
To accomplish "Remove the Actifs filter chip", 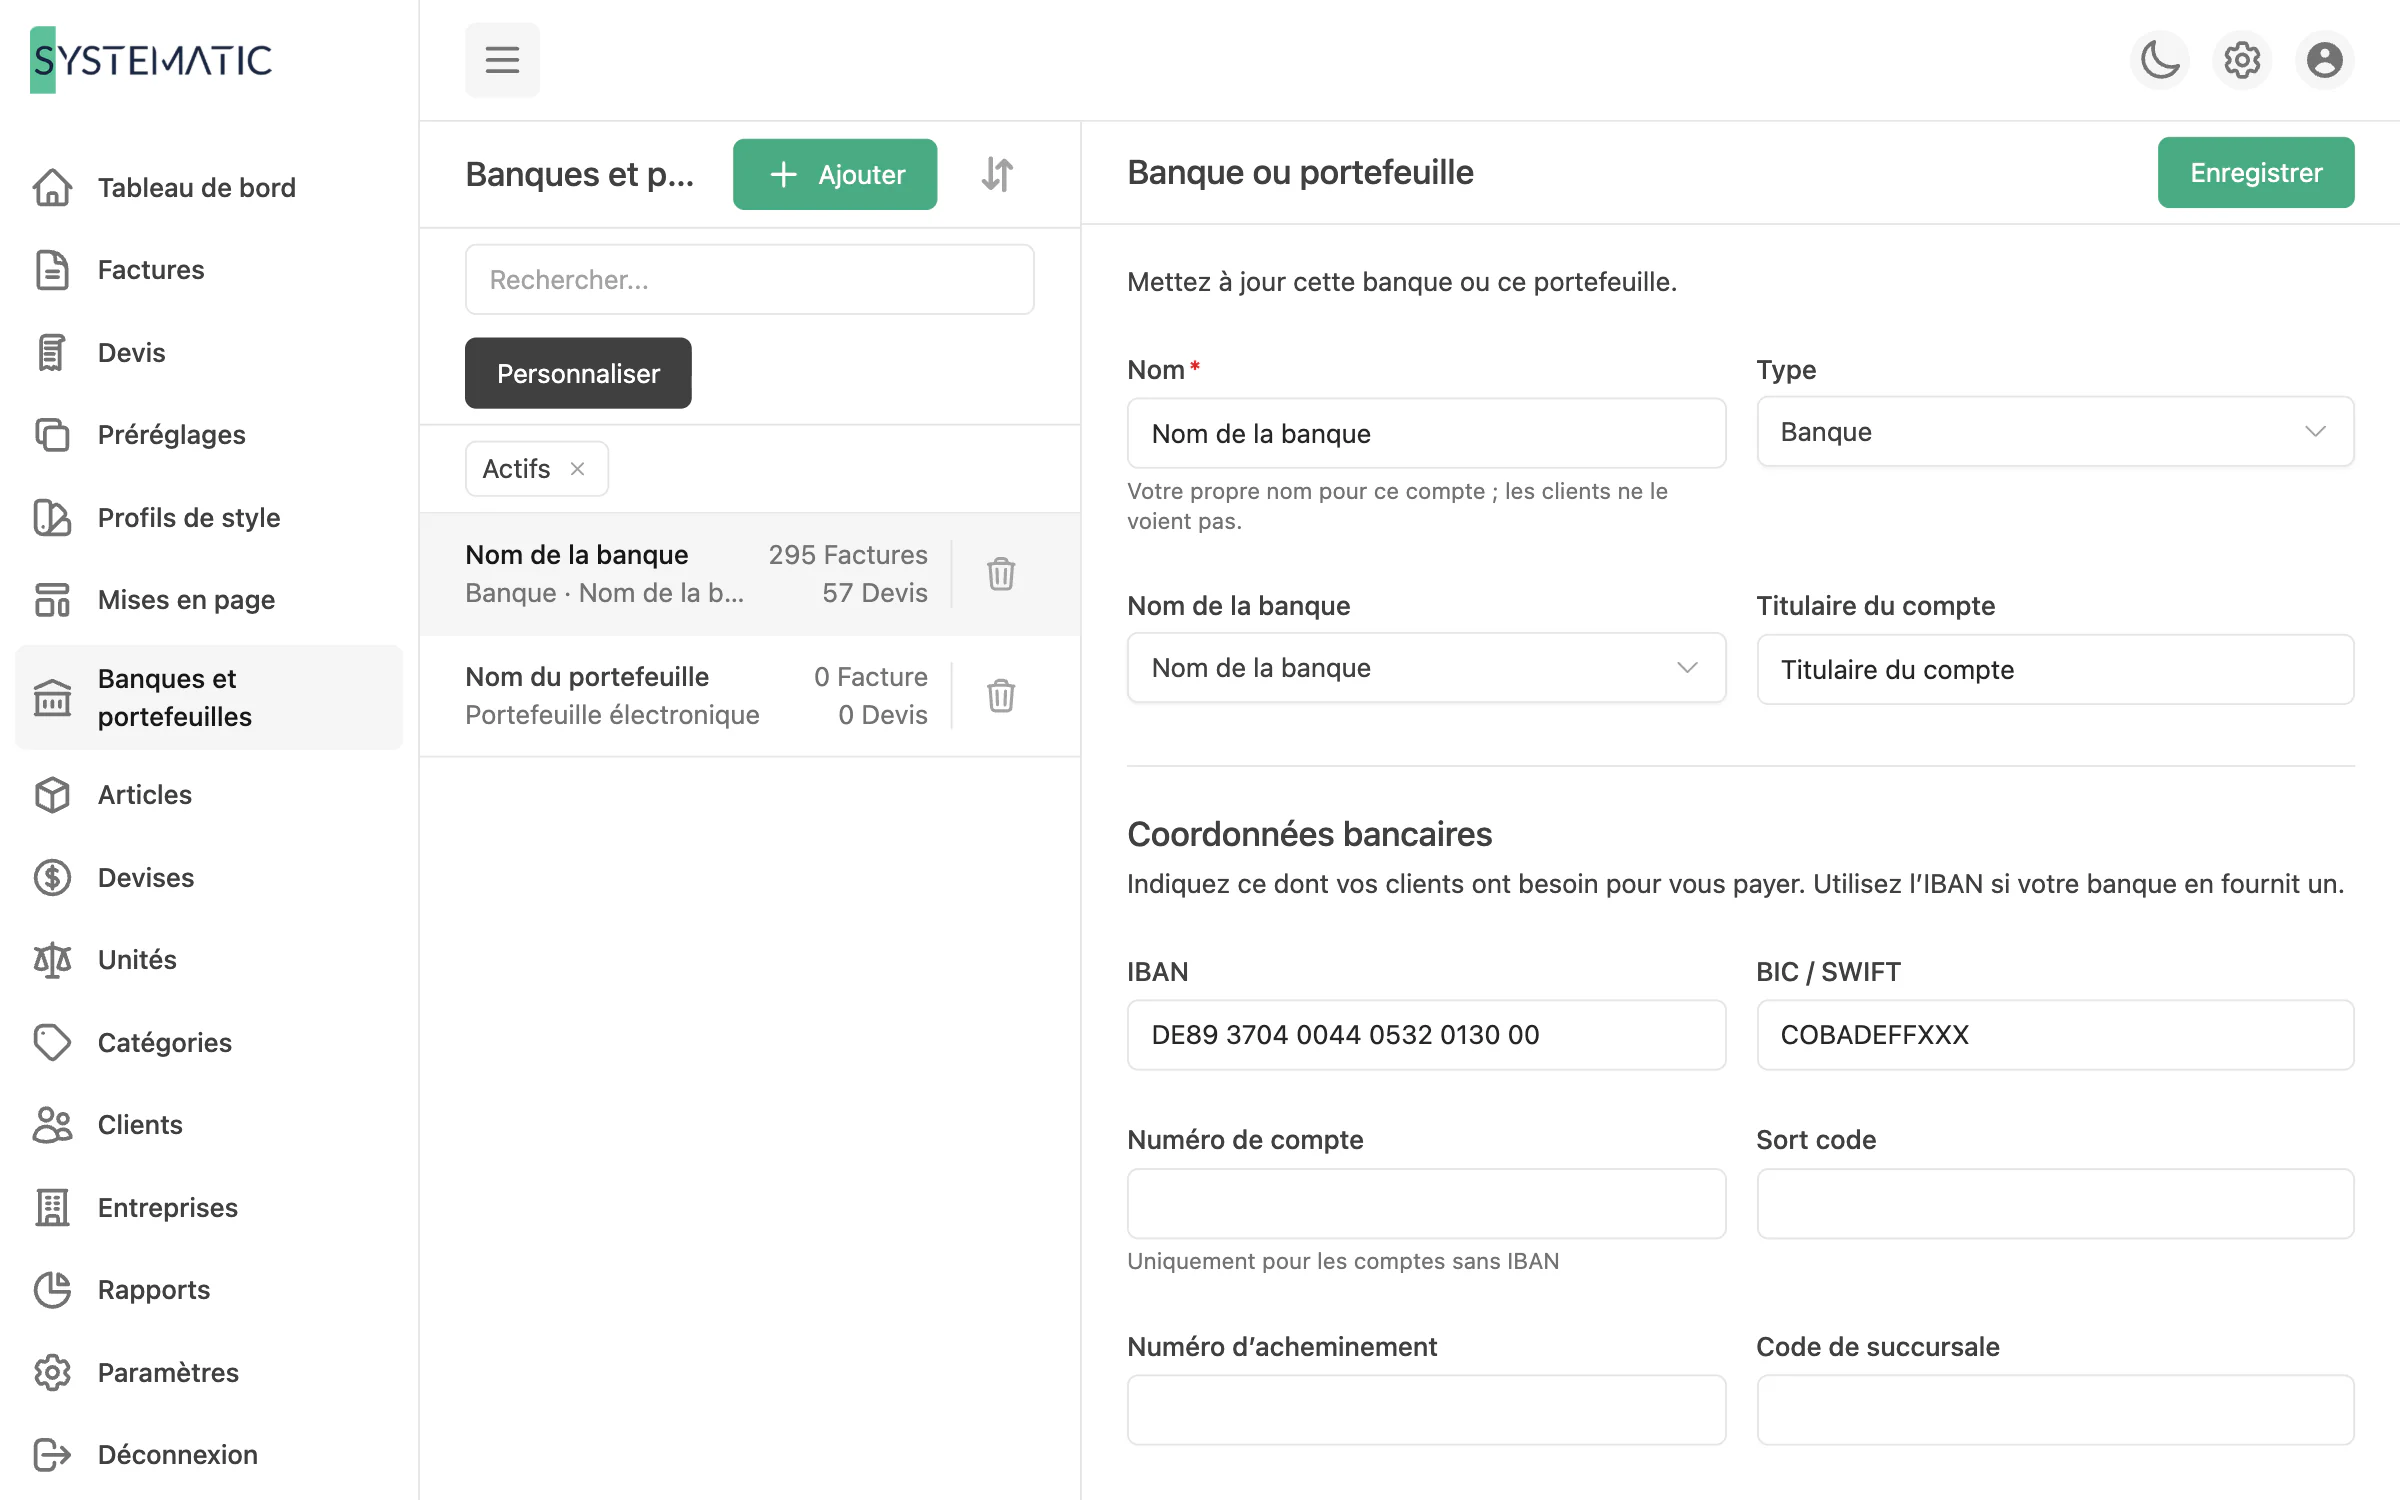I will [x=578, y=469].
